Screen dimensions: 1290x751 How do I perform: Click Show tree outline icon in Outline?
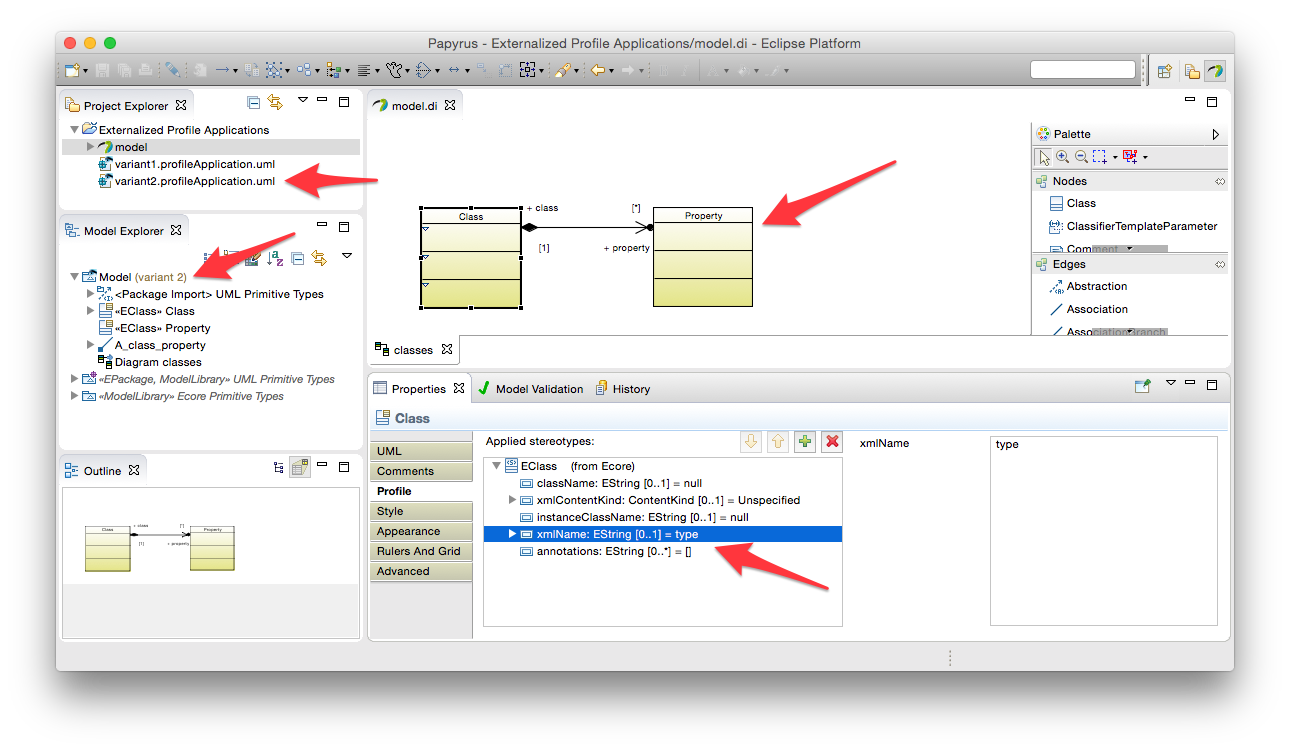pyautogui.click(x=279, y=467)
